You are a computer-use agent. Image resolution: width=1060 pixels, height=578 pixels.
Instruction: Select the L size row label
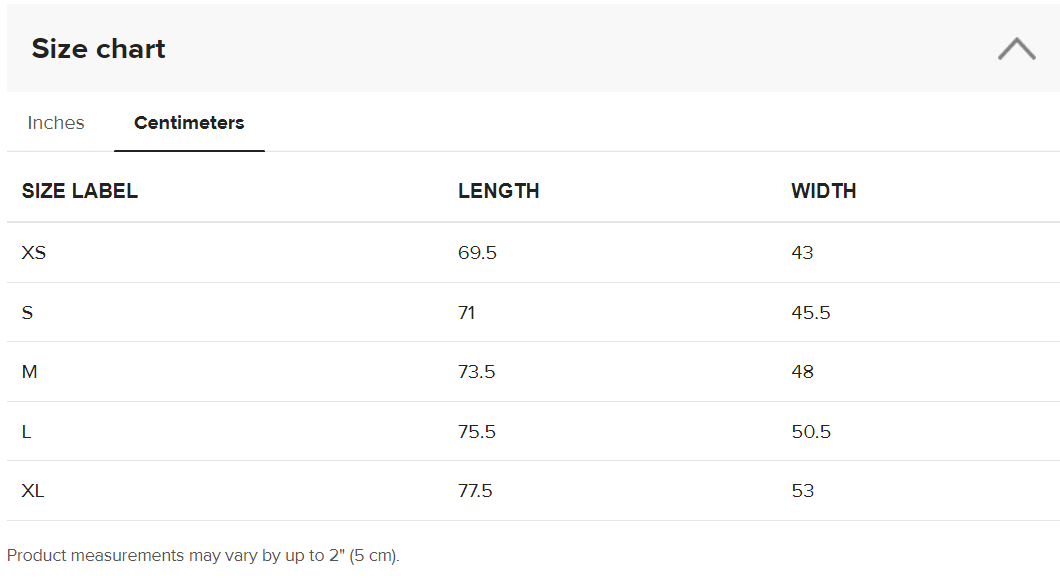pos(27,432)
